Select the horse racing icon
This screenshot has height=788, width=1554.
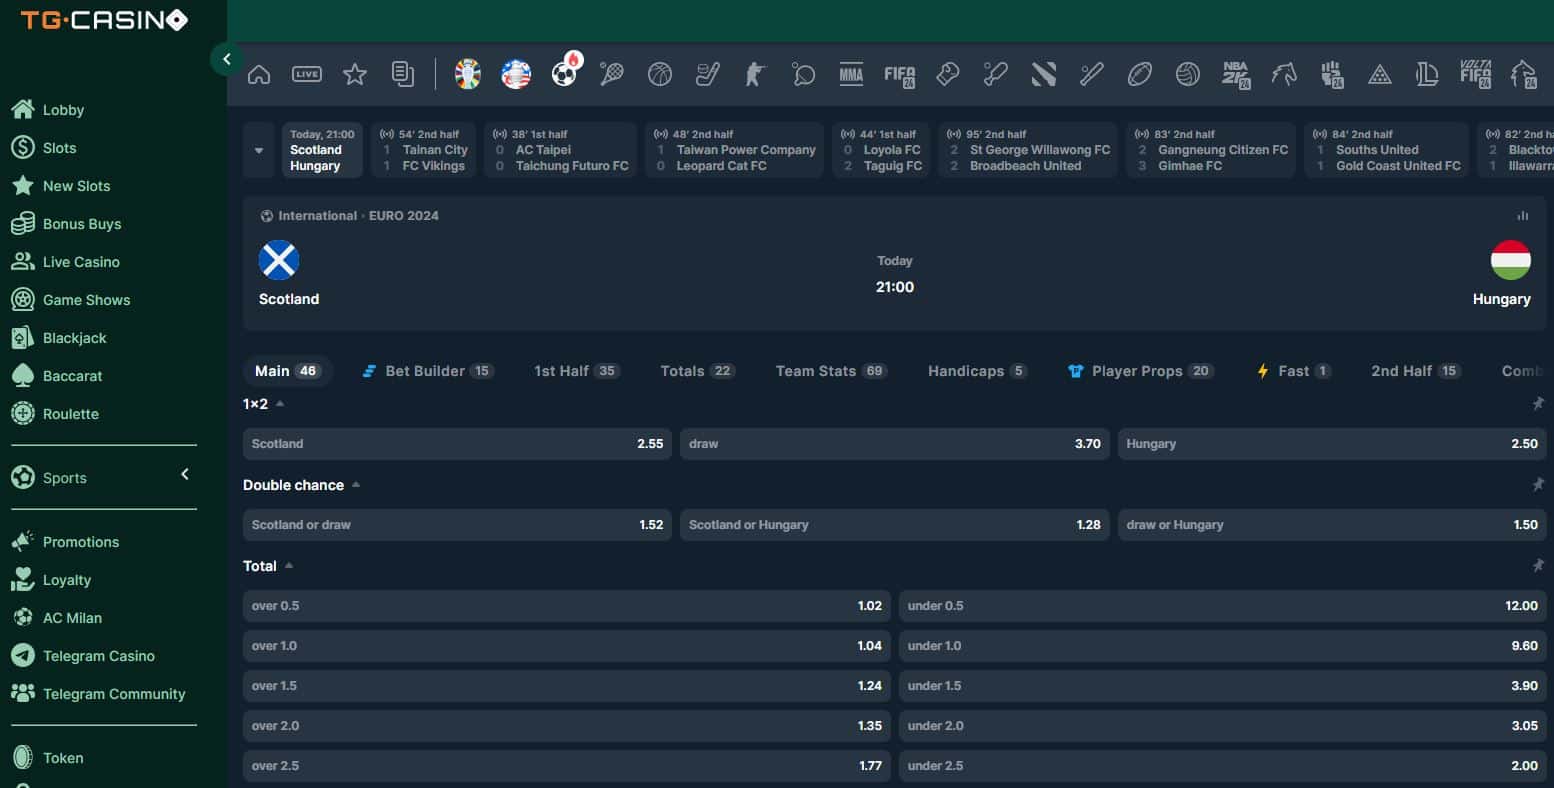(x=1284, y=74)
